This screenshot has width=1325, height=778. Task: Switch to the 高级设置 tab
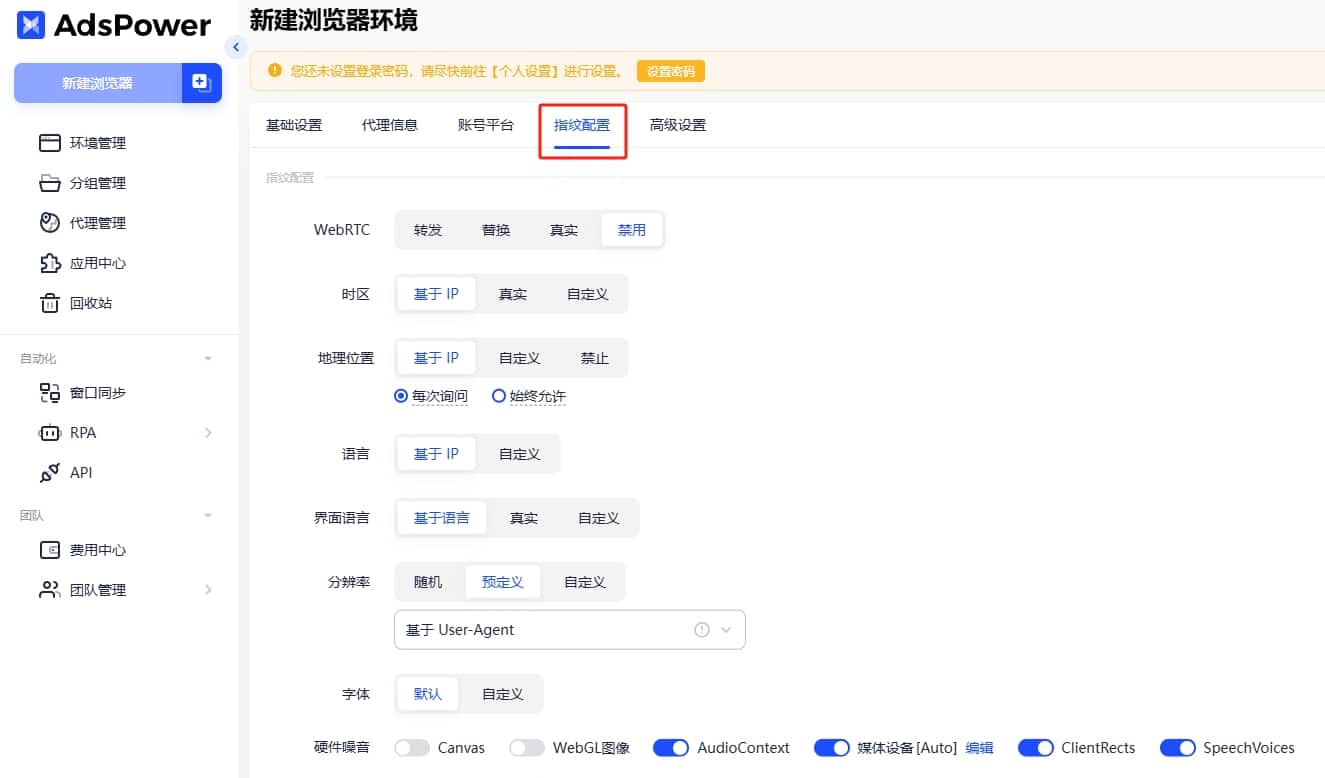pyautogui.click(x=678, y=125)
